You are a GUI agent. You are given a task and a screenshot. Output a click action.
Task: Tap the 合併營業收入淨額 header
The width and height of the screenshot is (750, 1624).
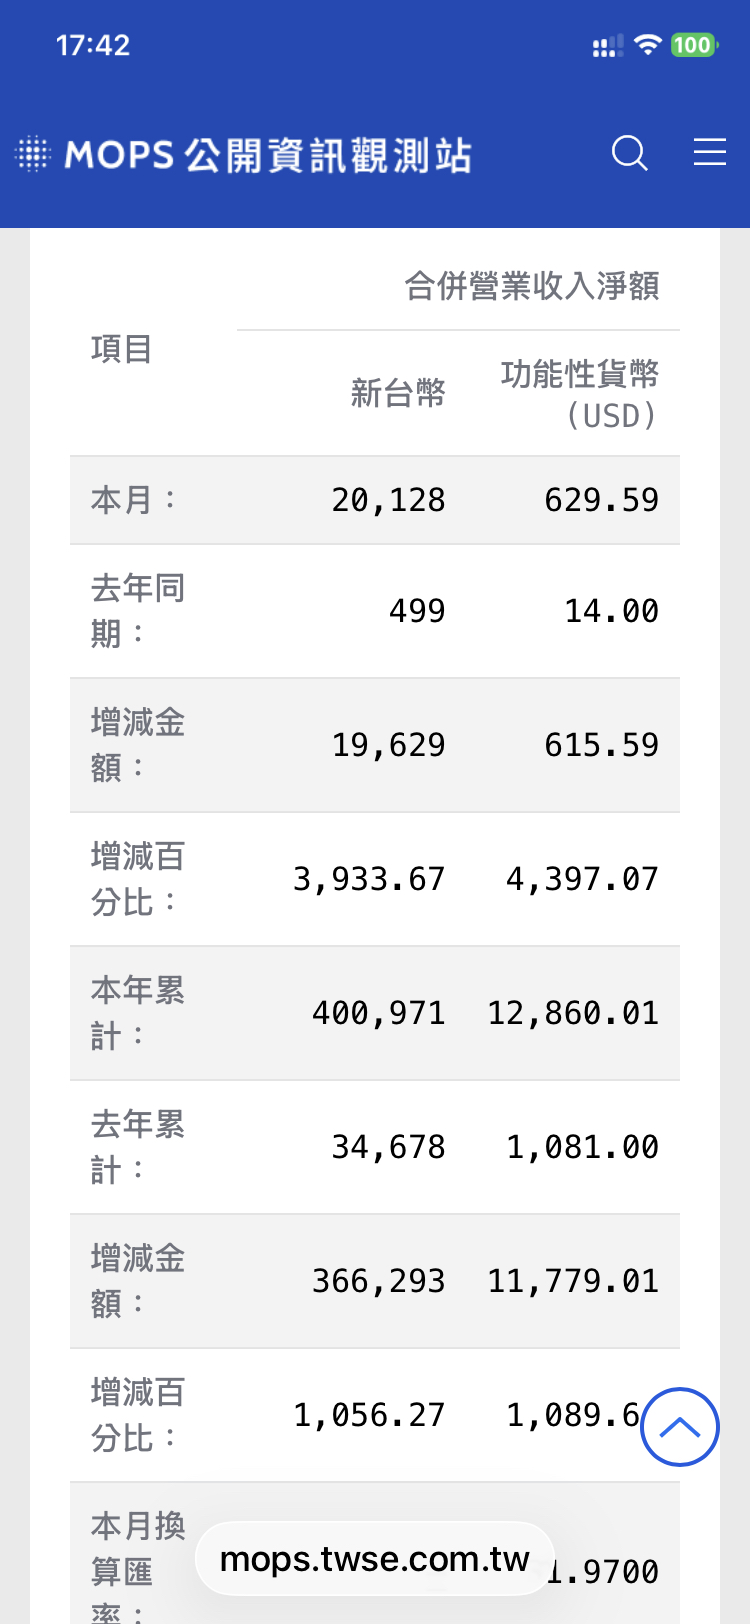[531, 286]
